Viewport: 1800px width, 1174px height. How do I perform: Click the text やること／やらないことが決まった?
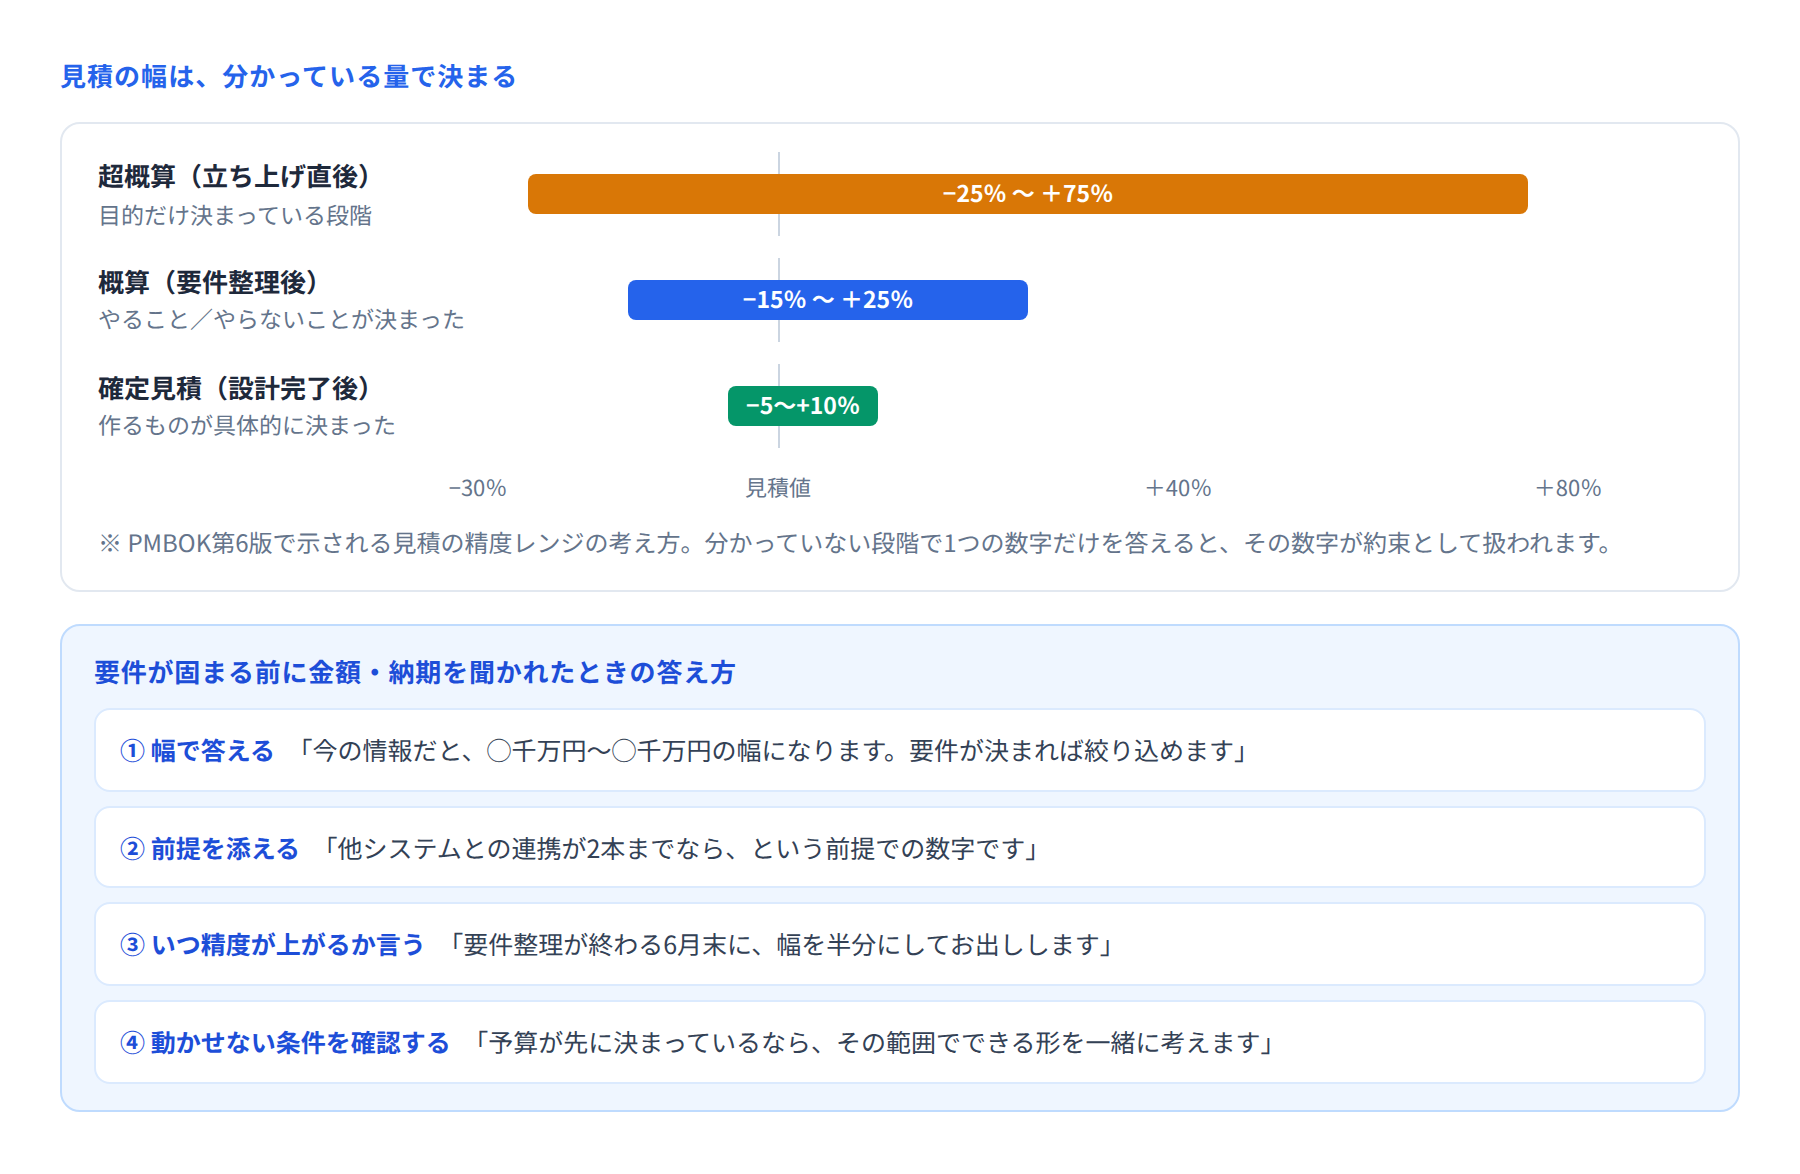281,320
